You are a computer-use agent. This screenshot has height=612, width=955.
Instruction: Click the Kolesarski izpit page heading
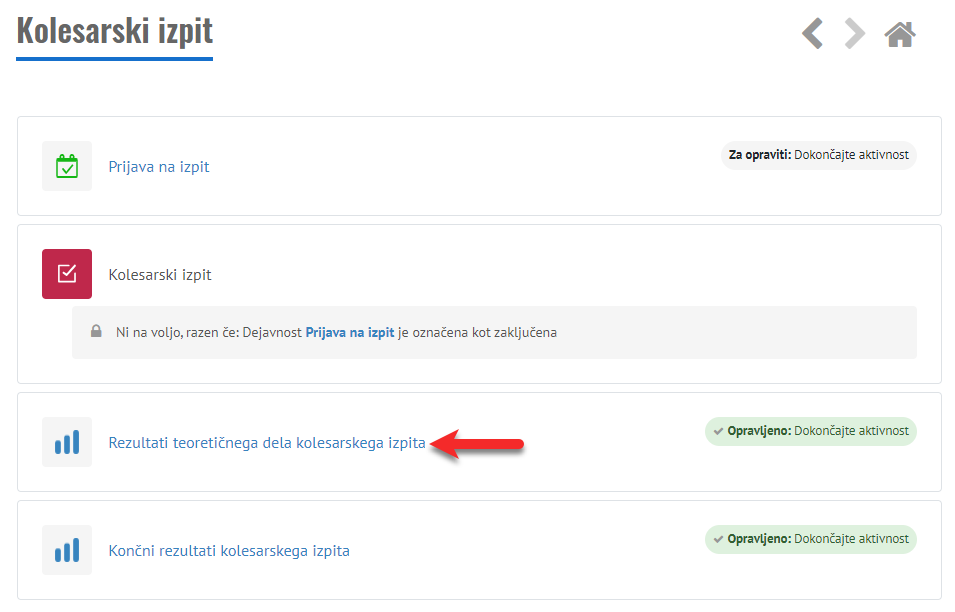(x=115, y=30)
